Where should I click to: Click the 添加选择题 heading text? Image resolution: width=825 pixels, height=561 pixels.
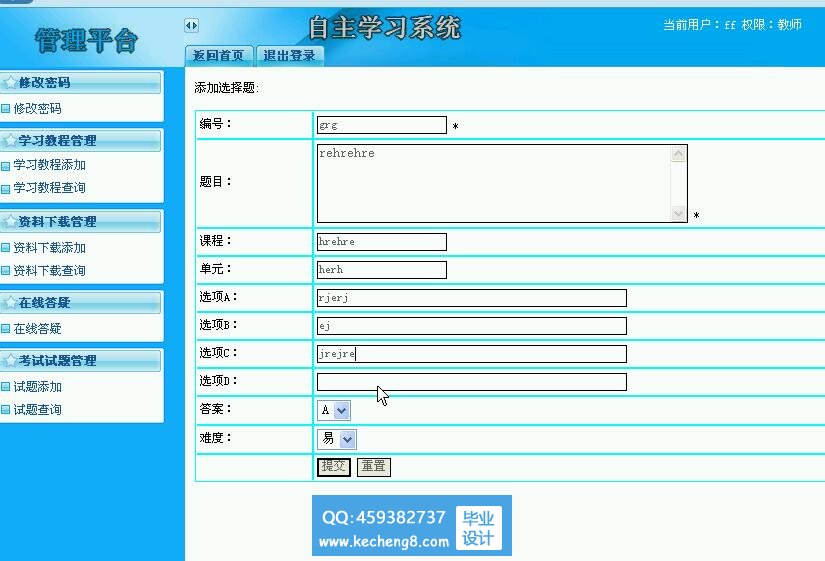(227, 88)
